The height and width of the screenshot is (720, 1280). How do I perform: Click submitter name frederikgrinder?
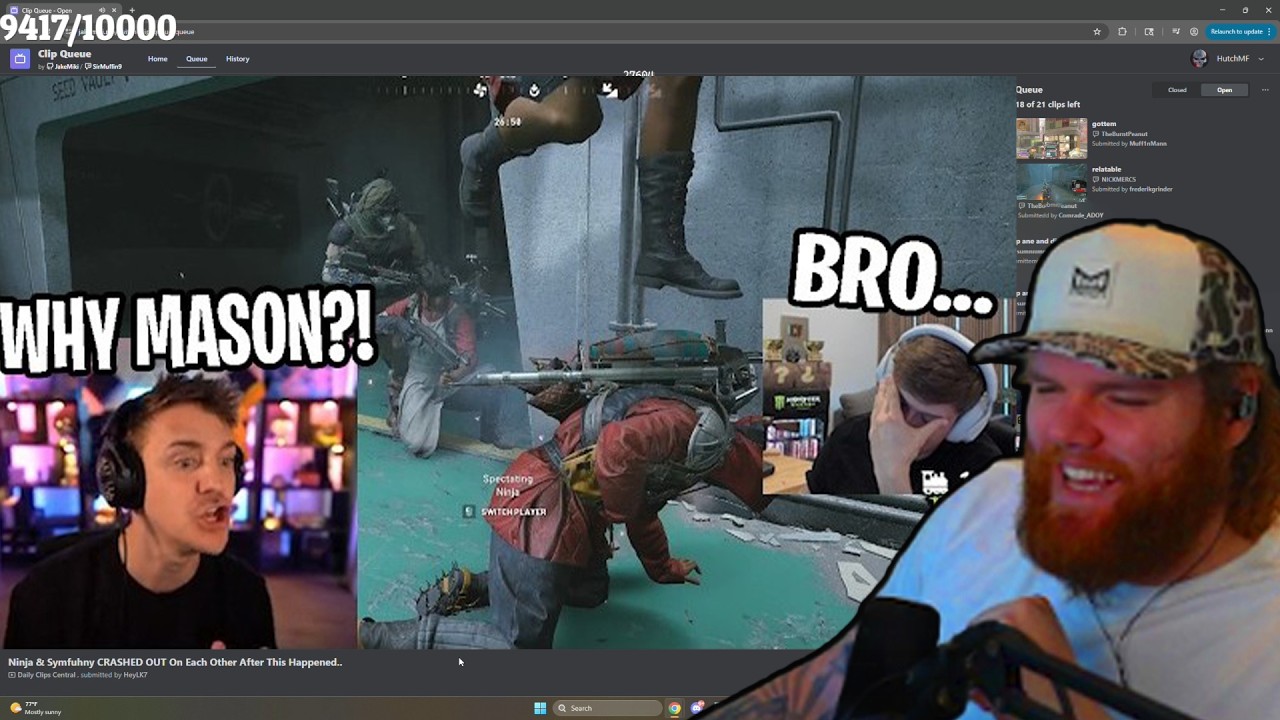coord(1151,189)
